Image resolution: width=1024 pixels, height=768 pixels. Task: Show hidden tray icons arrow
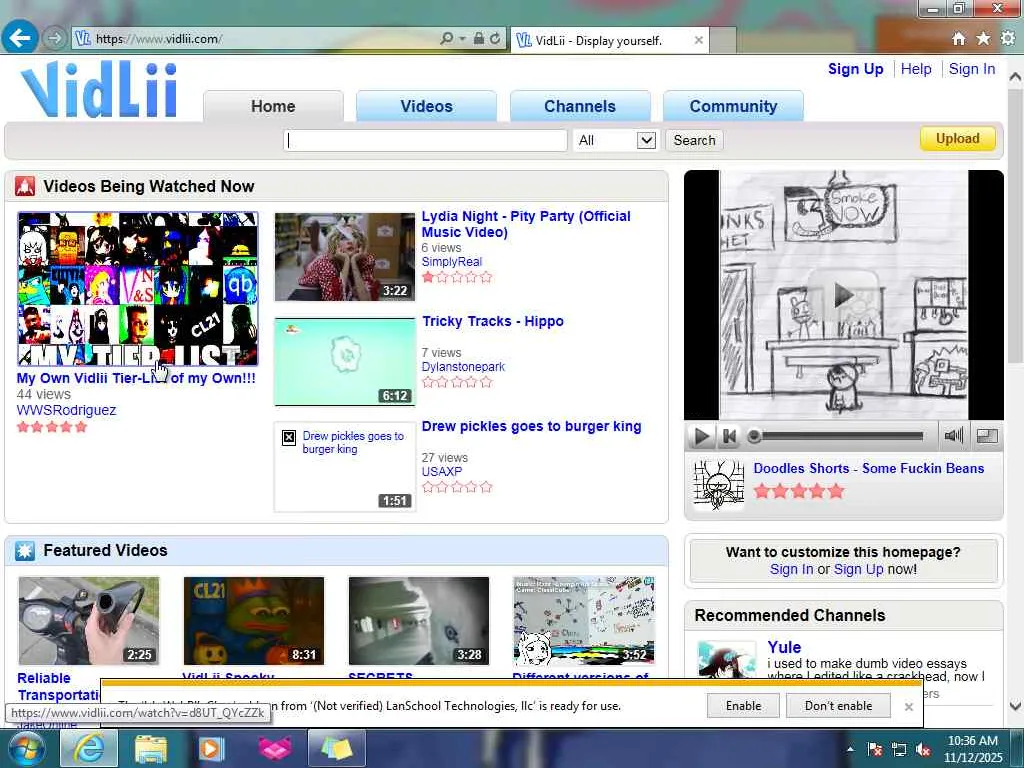point(850,750)
